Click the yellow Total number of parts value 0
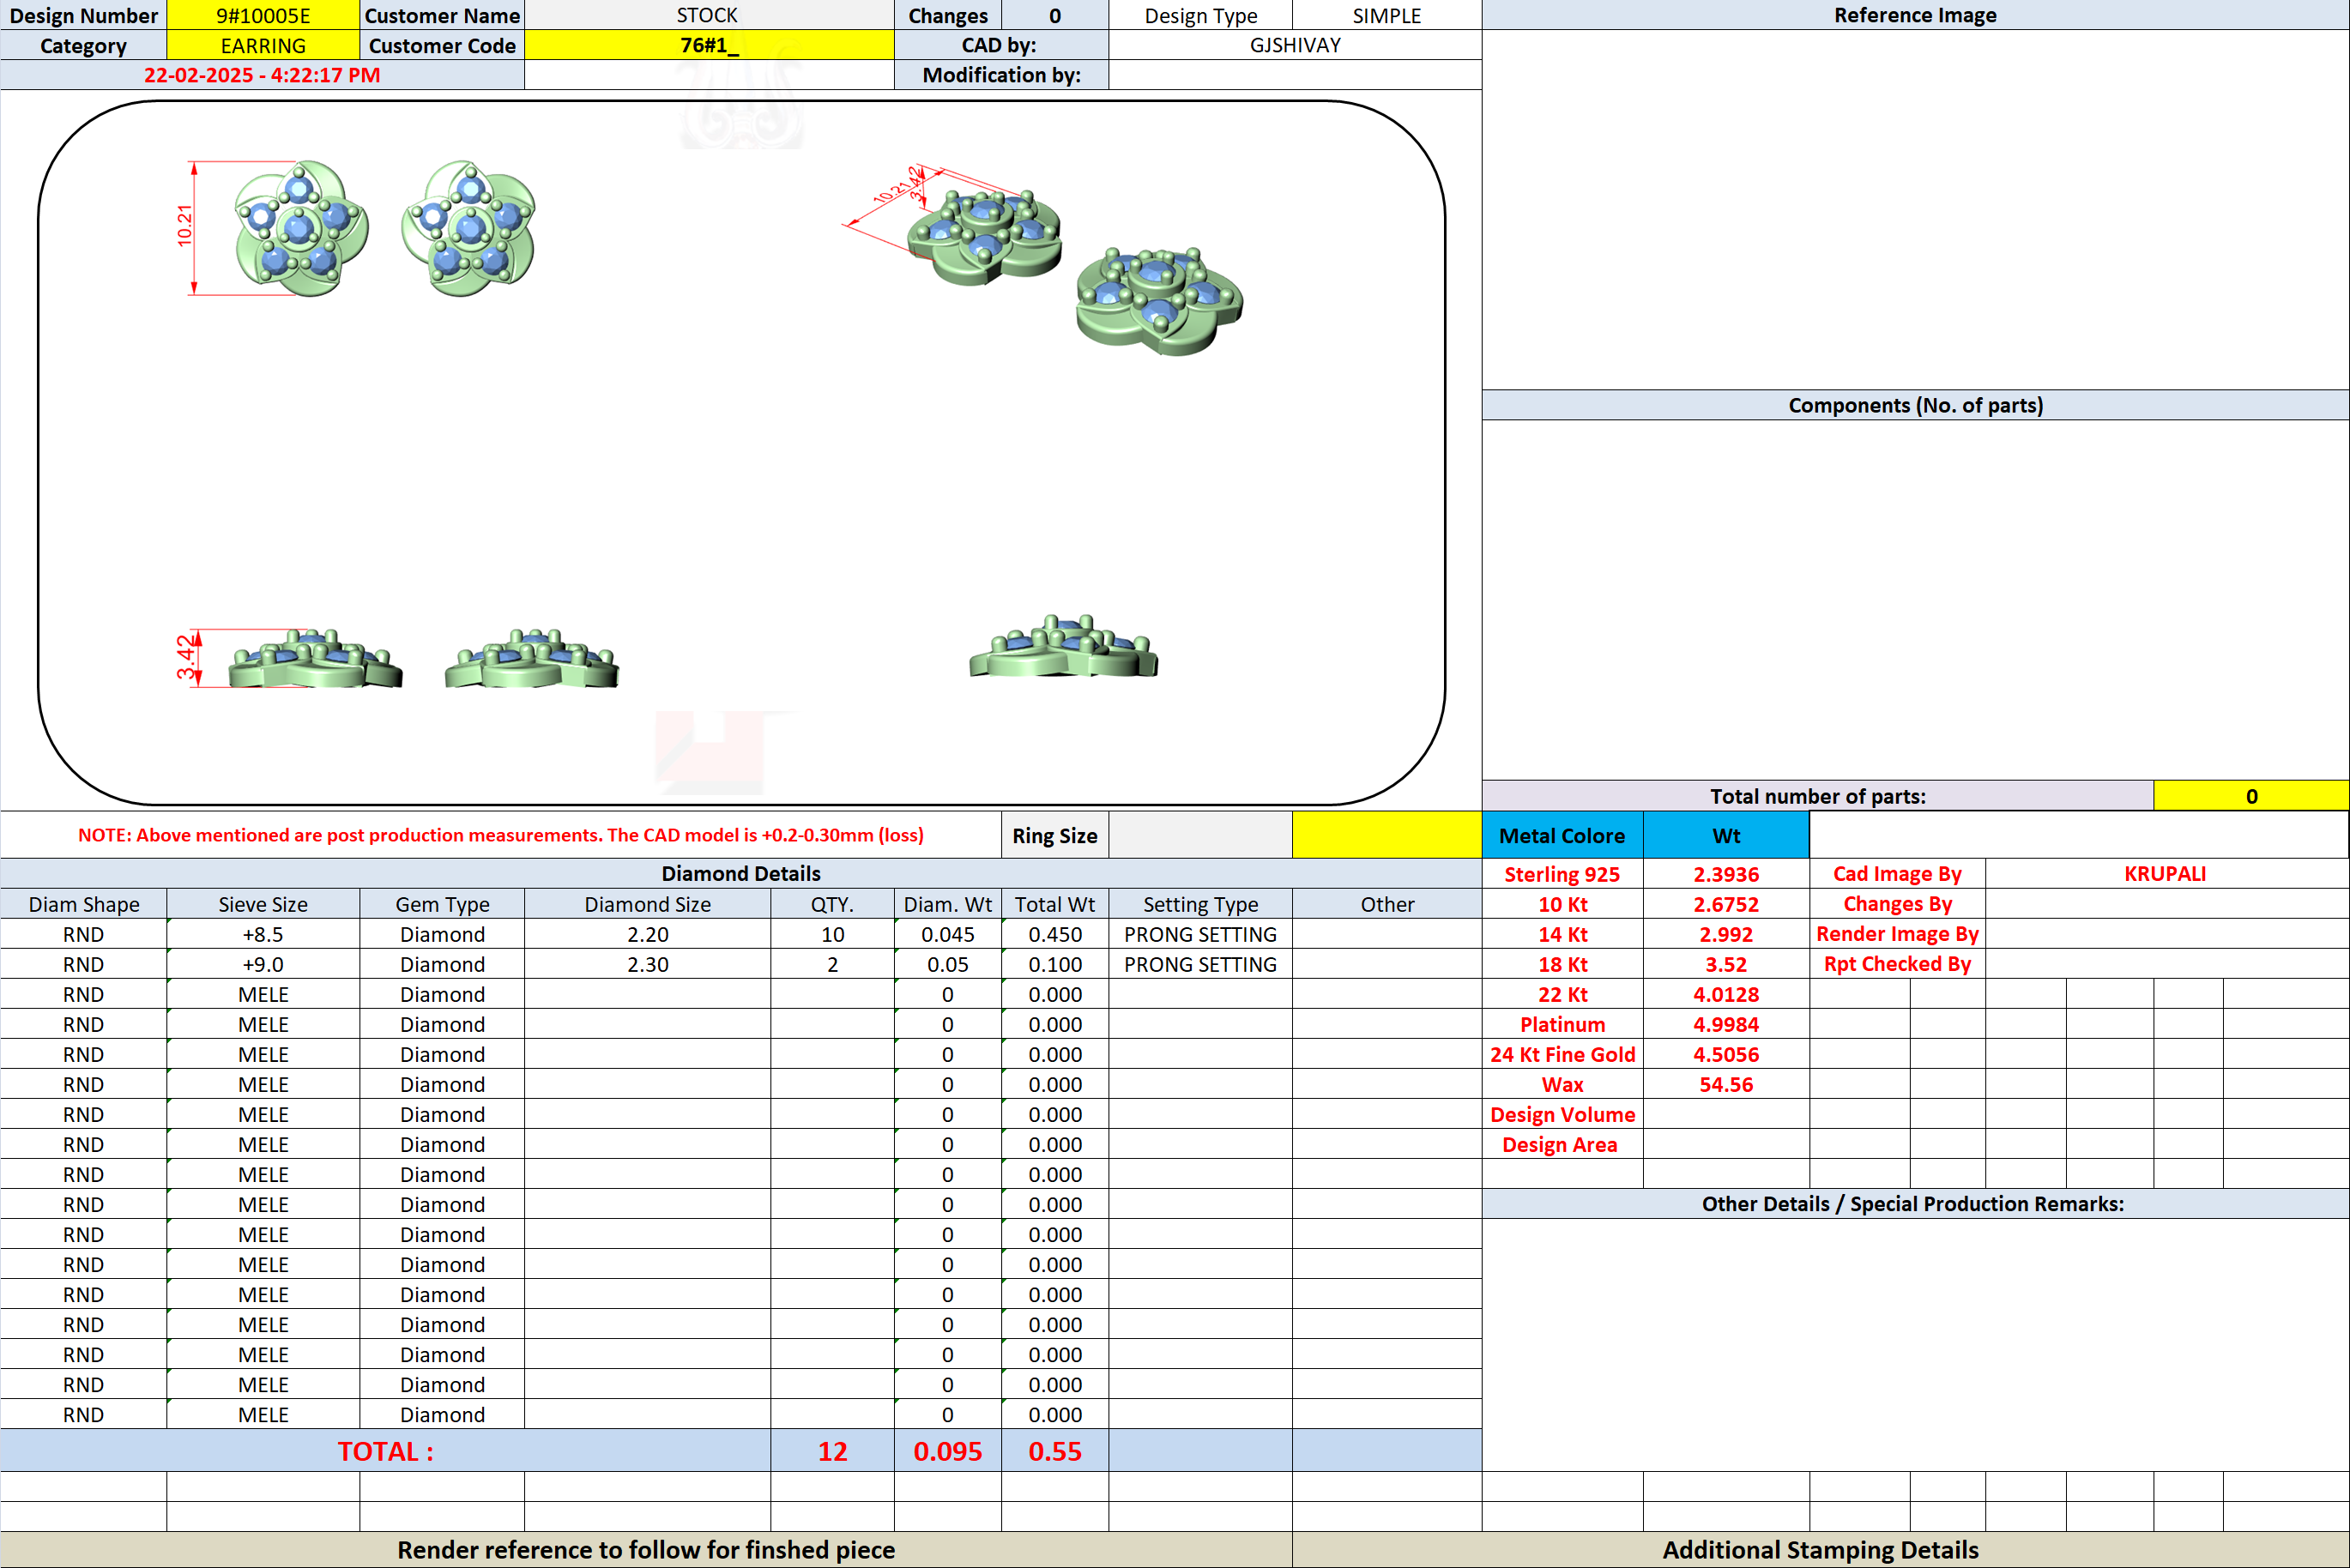This screenshot has height=1568, width=2350. coord(2251,796)
